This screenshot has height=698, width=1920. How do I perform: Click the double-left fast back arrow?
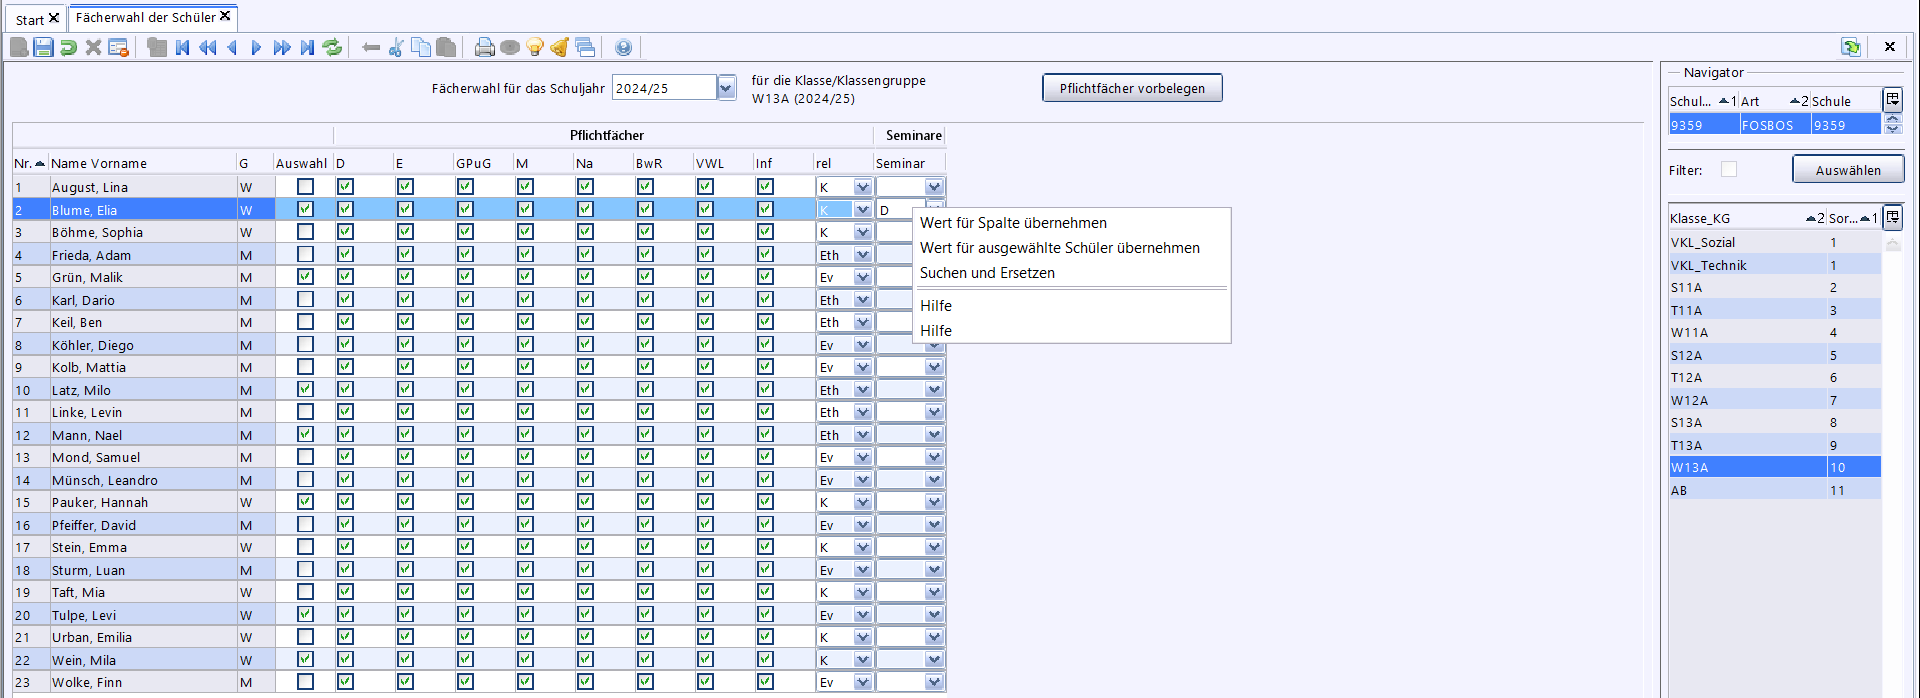pos(207,47)
